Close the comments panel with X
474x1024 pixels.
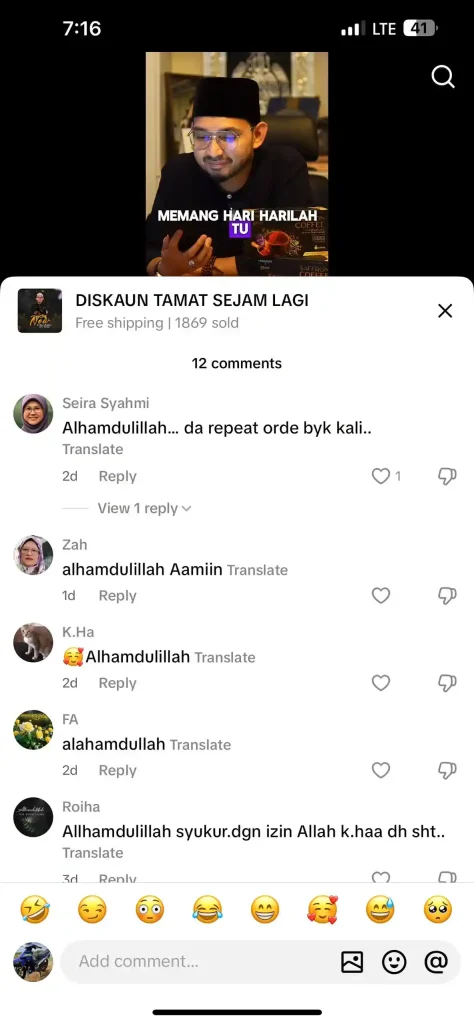pyautogui.click(x=445, y=311)
